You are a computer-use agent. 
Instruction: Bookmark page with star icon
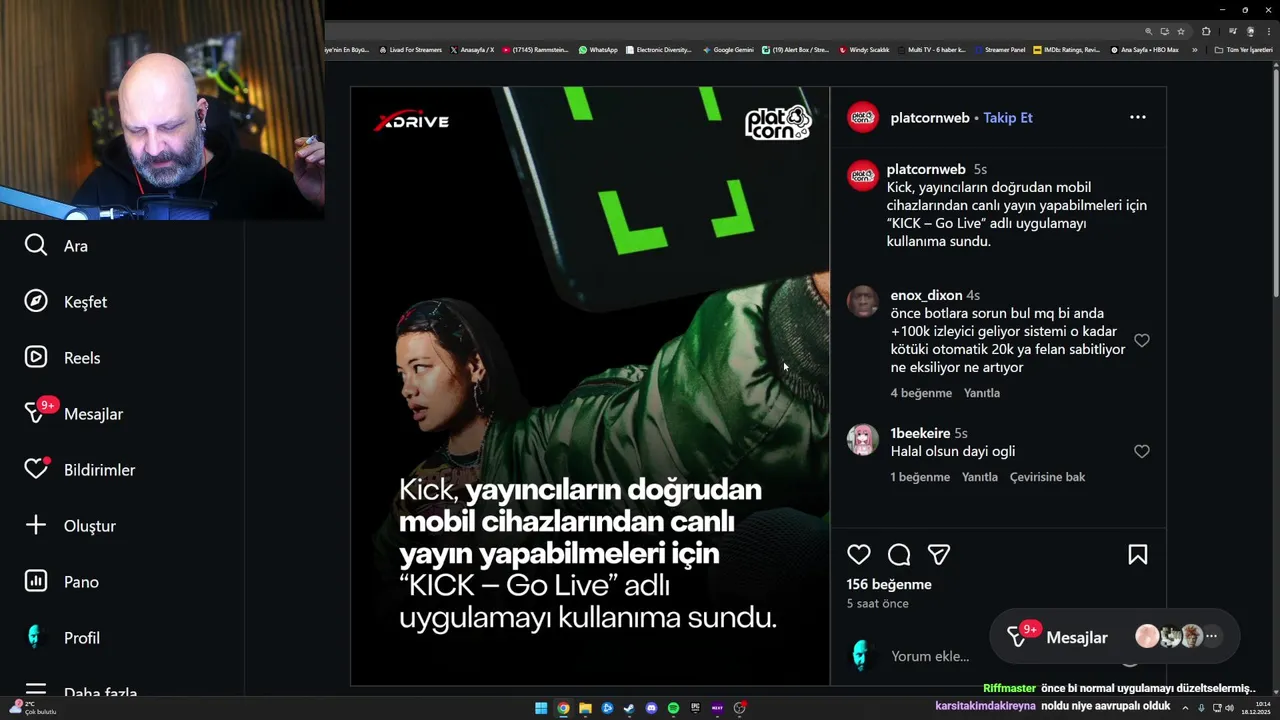1181,31
